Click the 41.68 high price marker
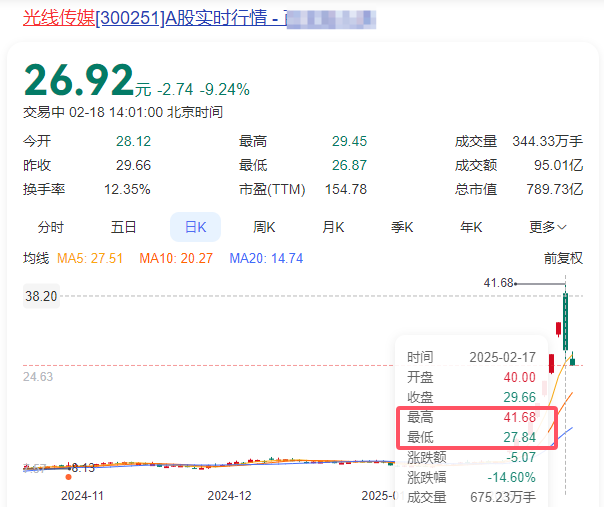The height and width of the screenshot is (507, 604). [x=498, y=283]
